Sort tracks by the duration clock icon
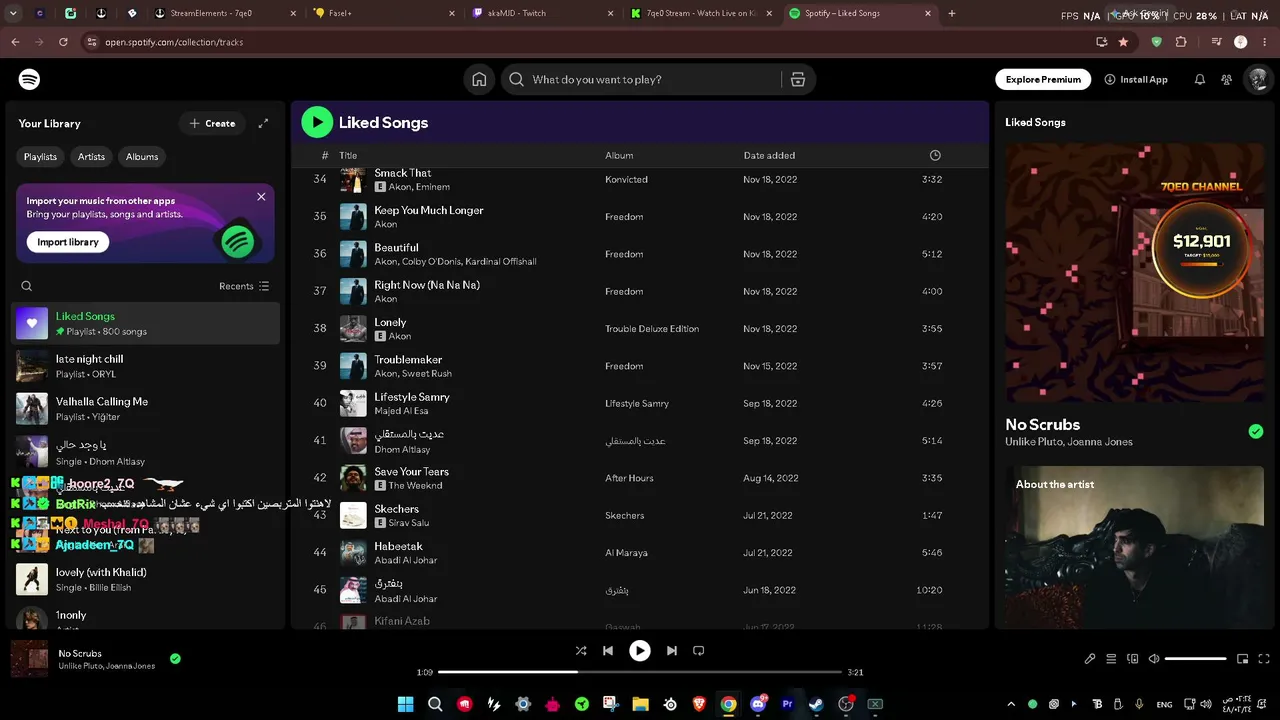This screenshot has height=720, width=1280. [x=935, y=155]
